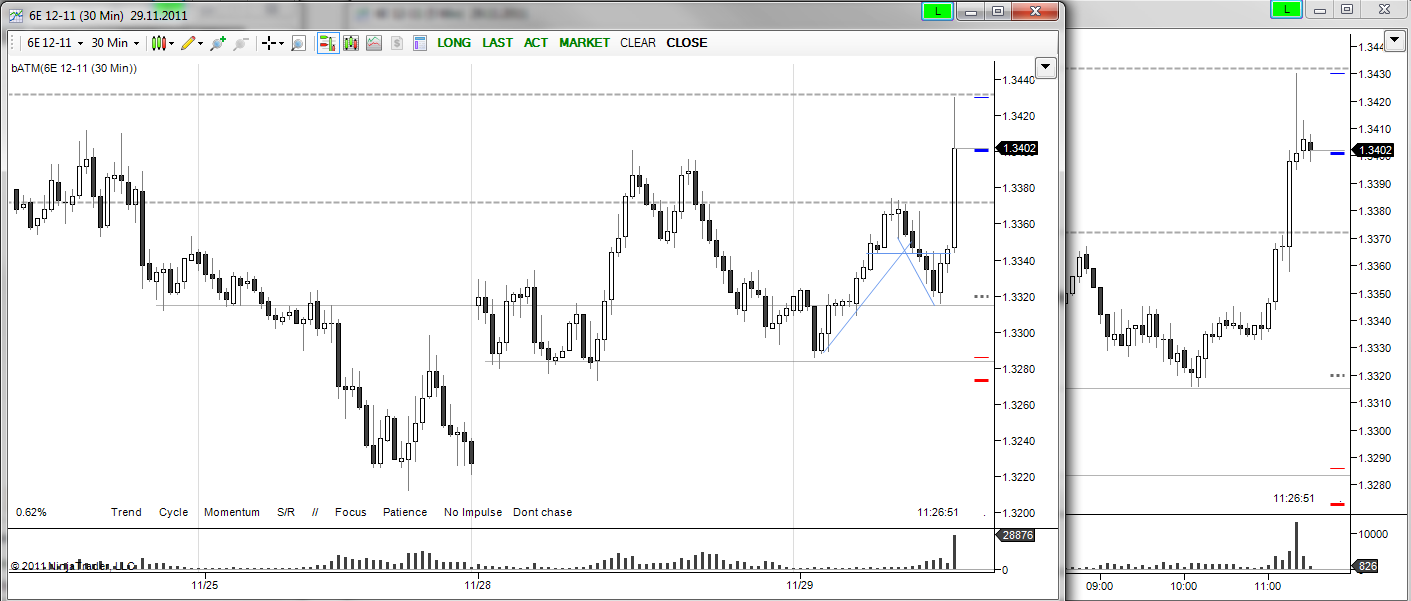Click the CLOSE toolbar button
The height and width of the screenshot is (601, 1411).
(x=686, y=43)
